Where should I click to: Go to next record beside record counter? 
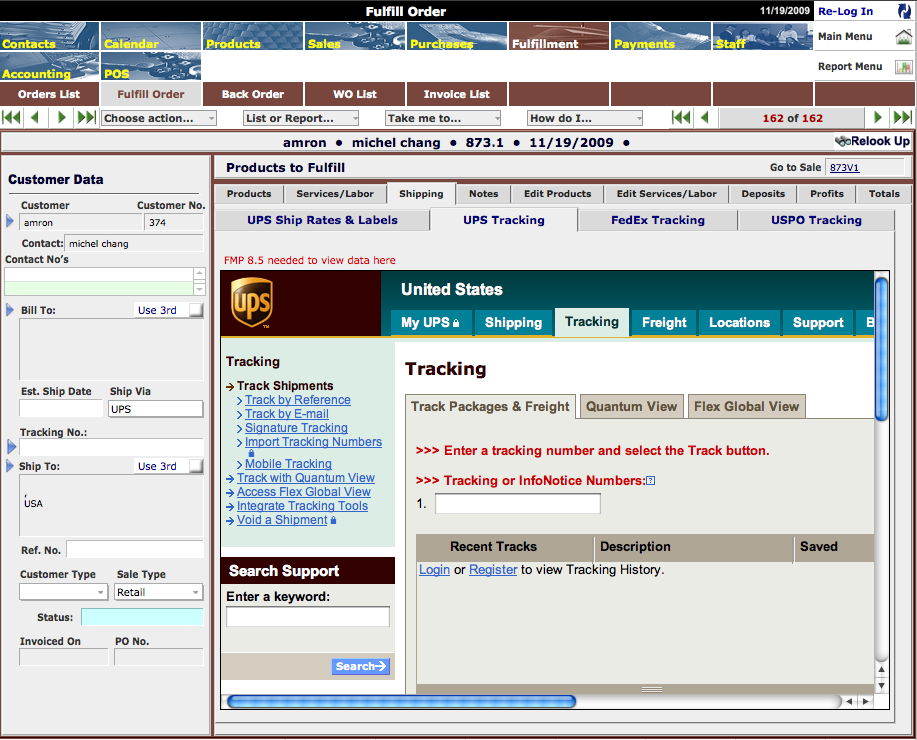point(877,118)
